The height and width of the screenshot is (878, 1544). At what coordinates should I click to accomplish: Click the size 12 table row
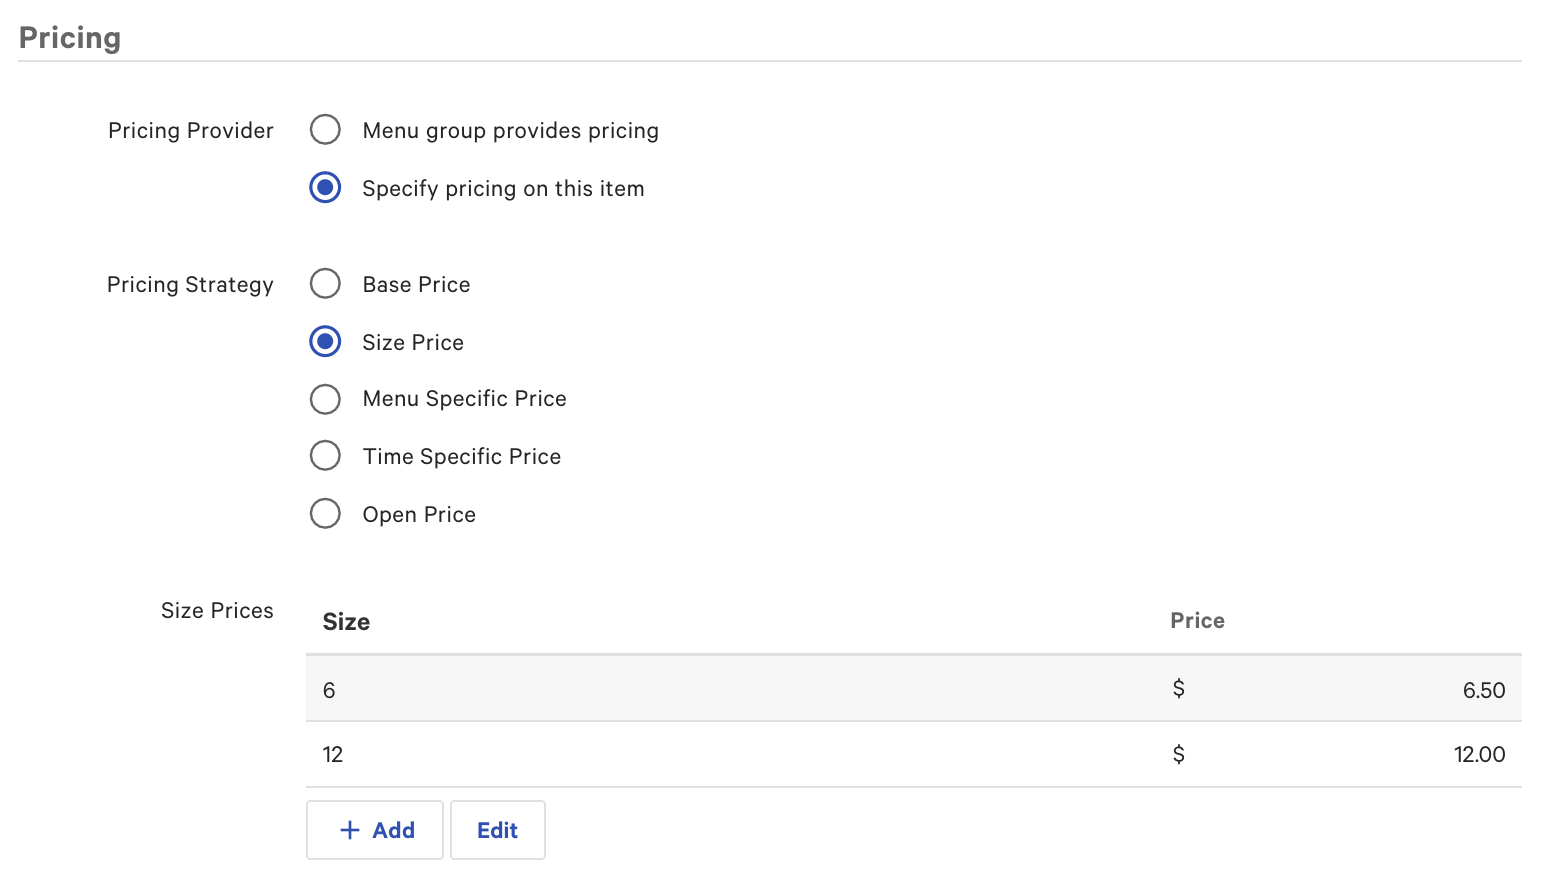tap(700, 754)
